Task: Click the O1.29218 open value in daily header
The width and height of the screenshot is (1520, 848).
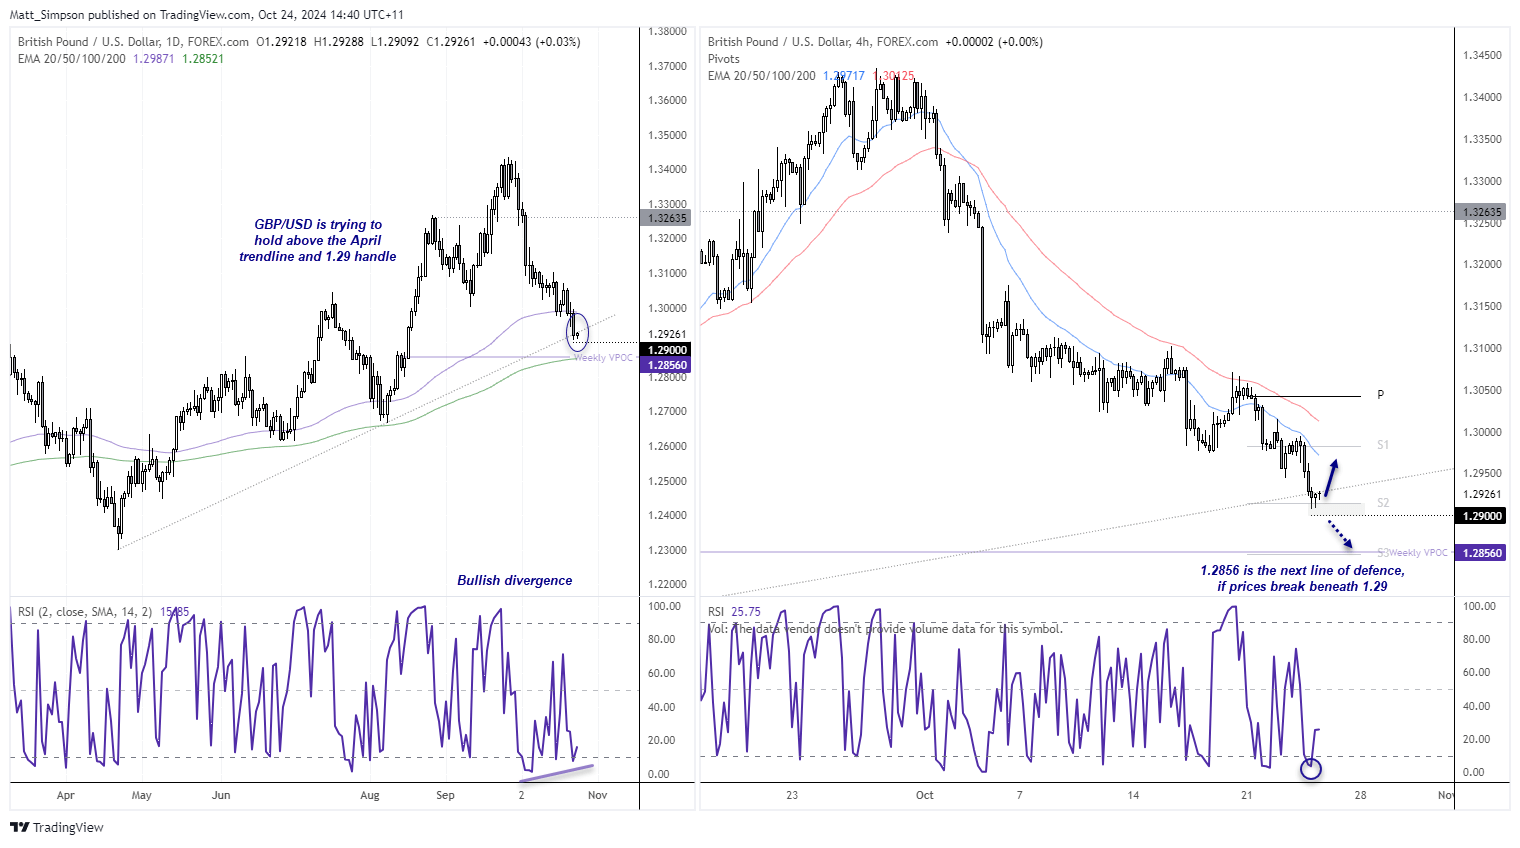Action: click(x=282, y=42)
